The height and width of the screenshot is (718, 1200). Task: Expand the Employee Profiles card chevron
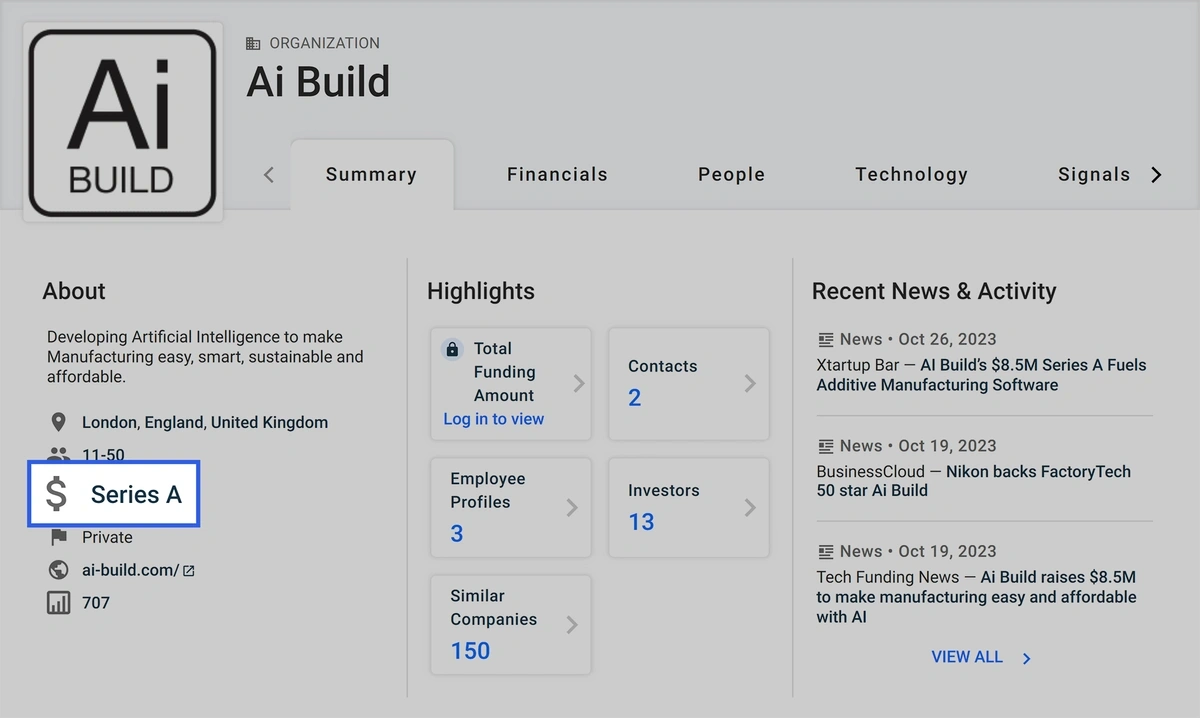point(572,508)
